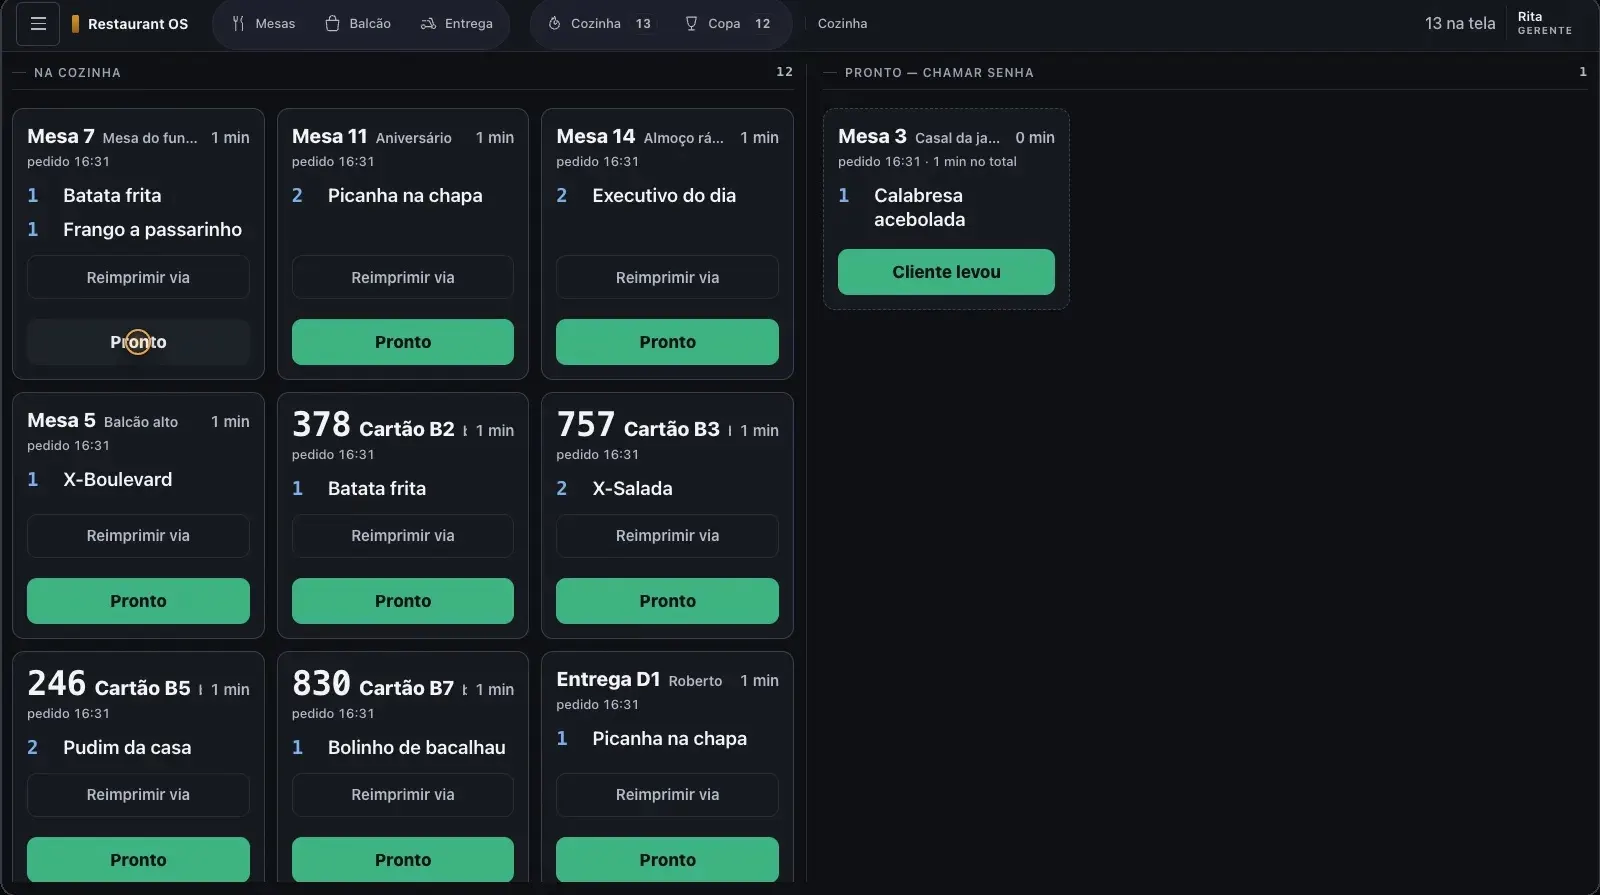Open the Entrega delivery tab
This screenshot has height=895, width=1600.
point(456,24)
